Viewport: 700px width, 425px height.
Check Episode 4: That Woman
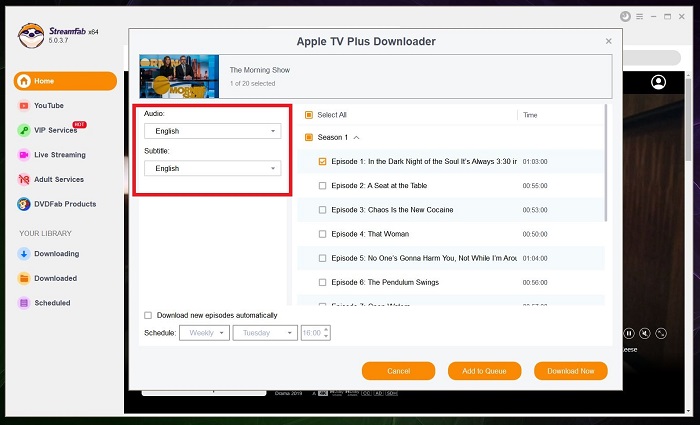(x=322, y=234)
